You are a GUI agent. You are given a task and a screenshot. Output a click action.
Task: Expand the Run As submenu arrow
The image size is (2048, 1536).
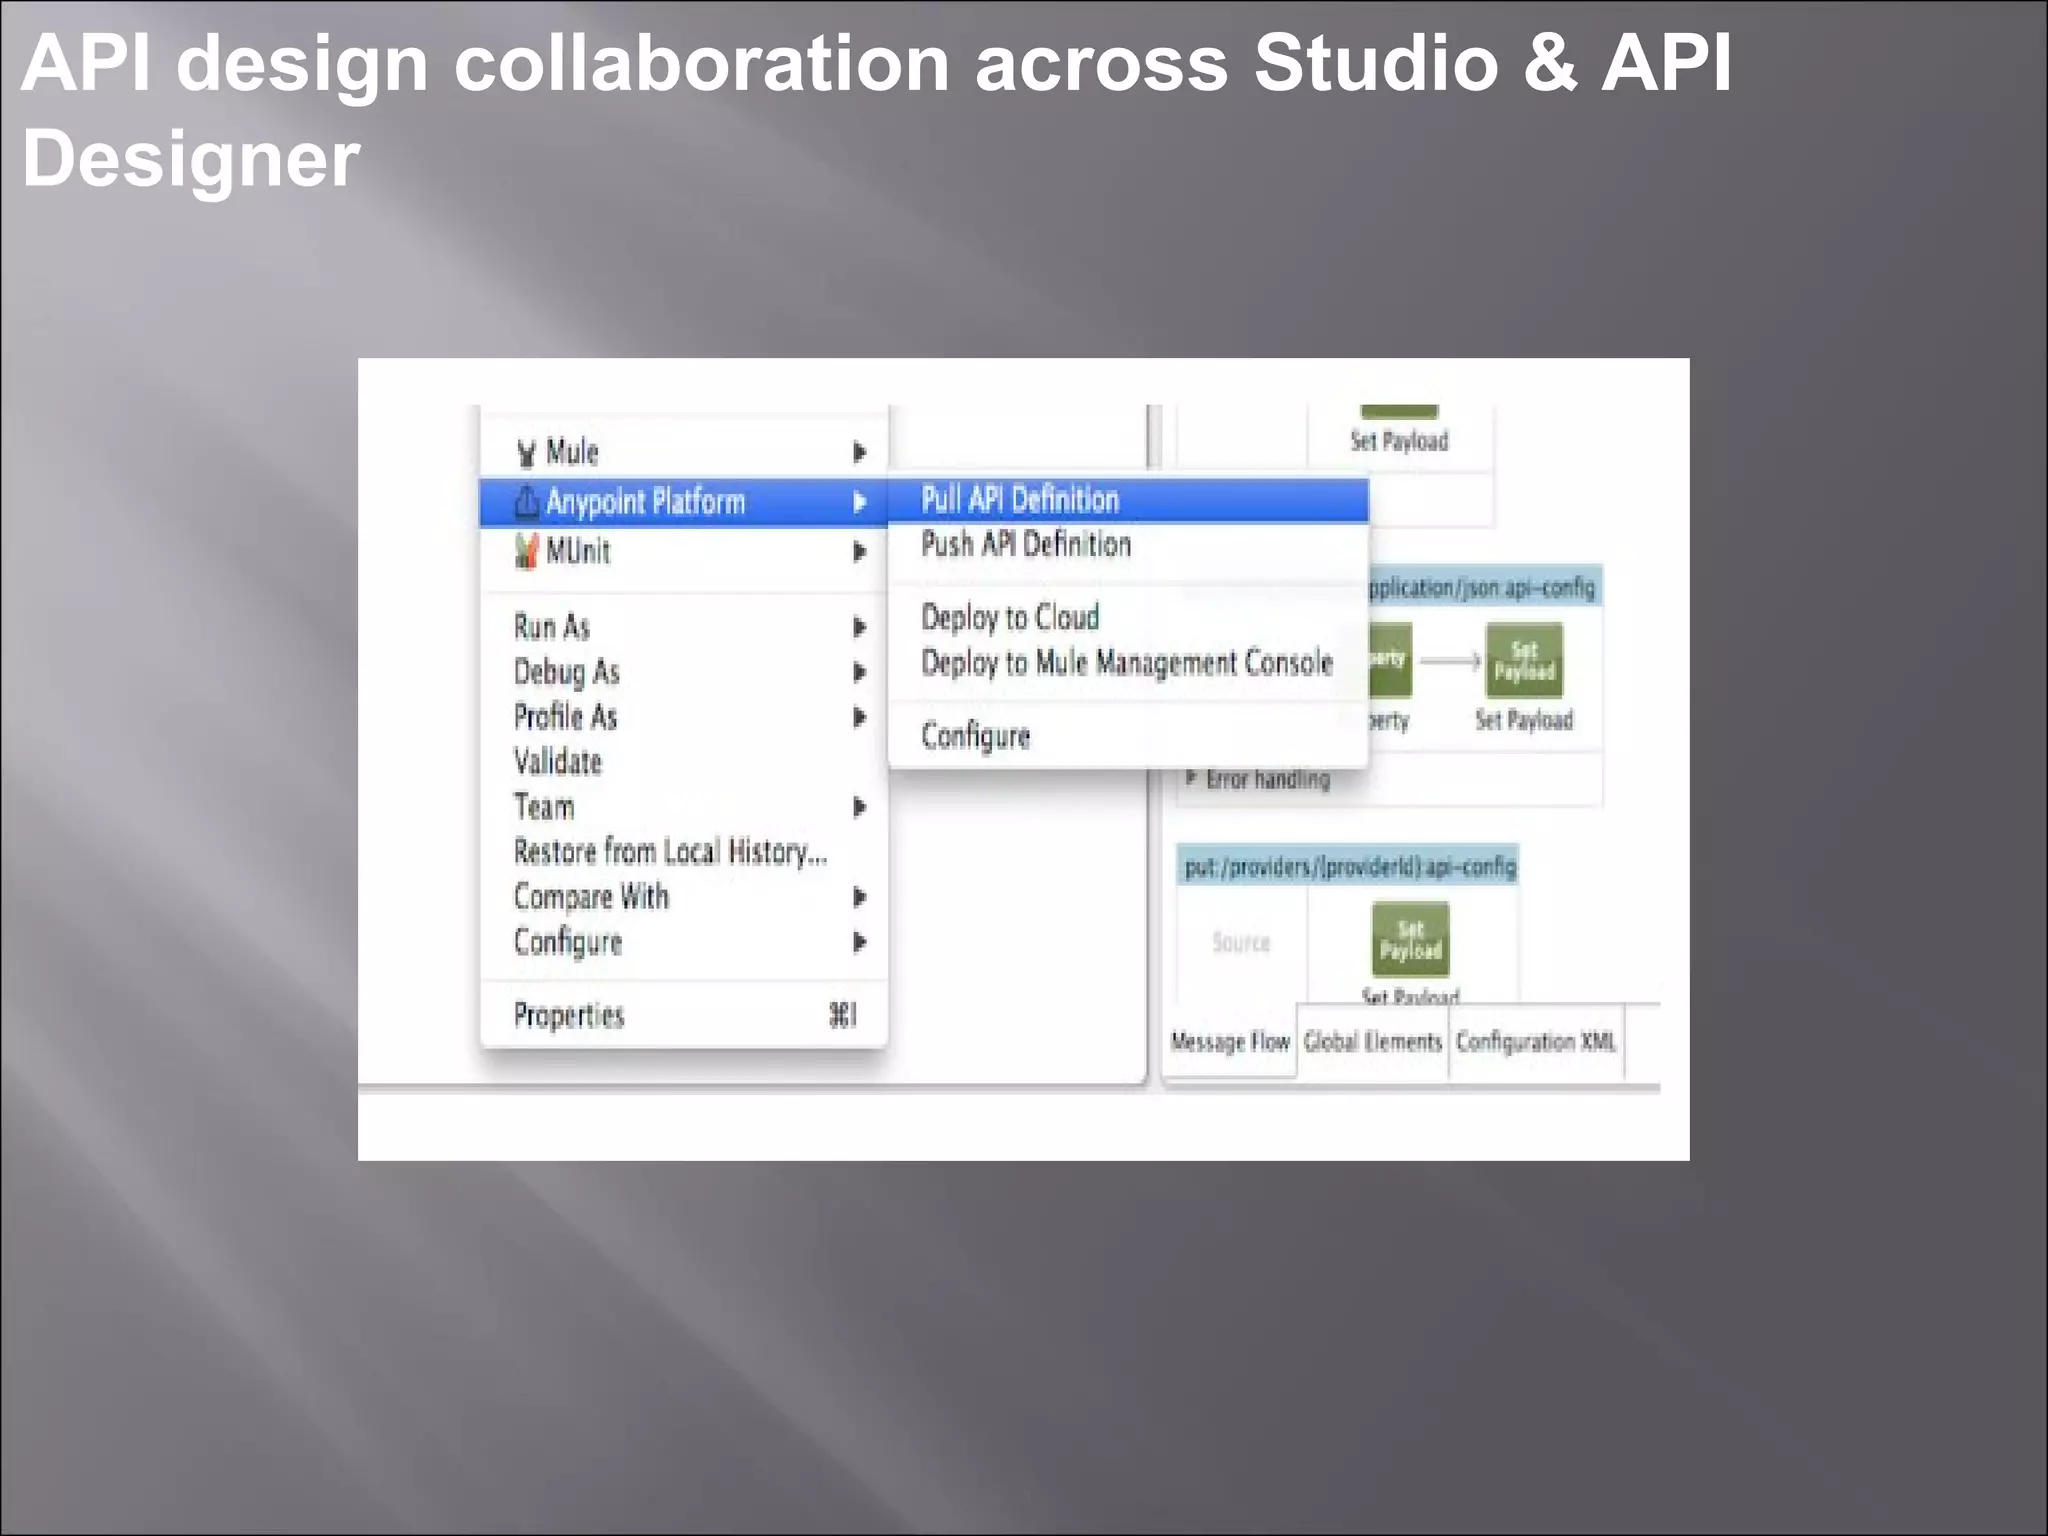[859, 627]
